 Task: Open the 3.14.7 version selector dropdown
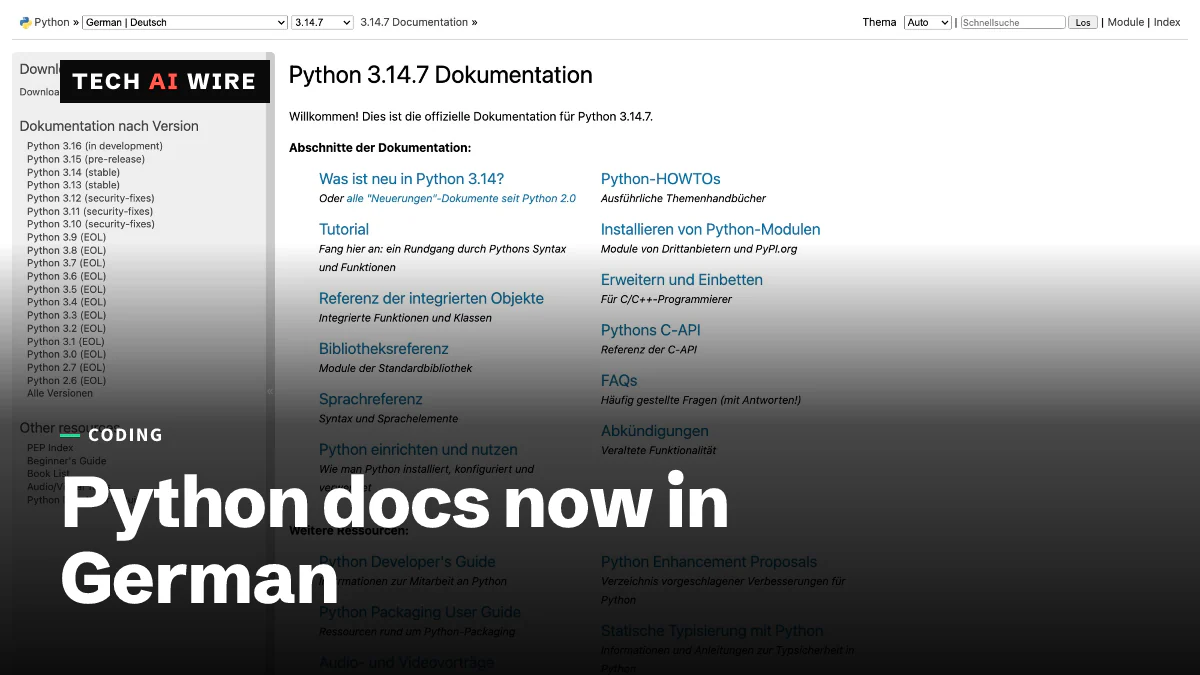pos(323,22)
